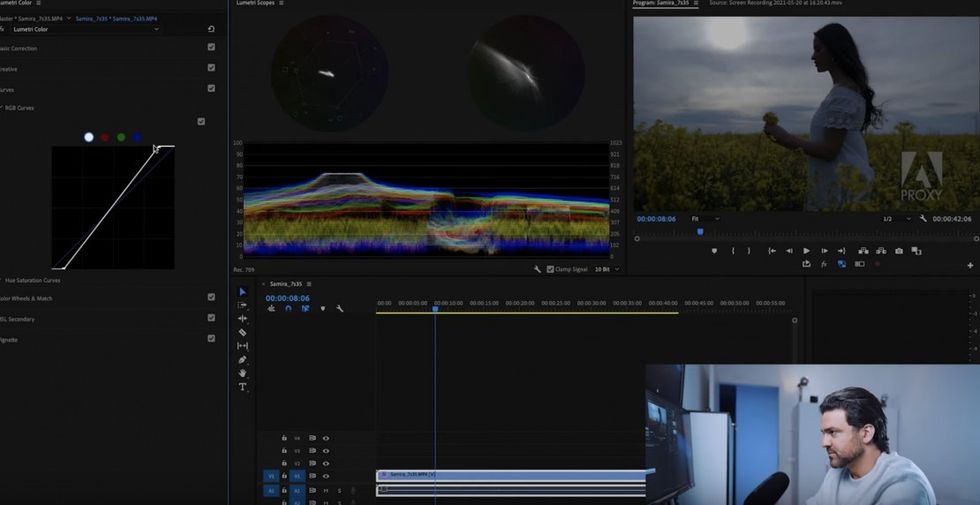
Task: Reset the Lumetri Color effect
Action: [211, 29]
